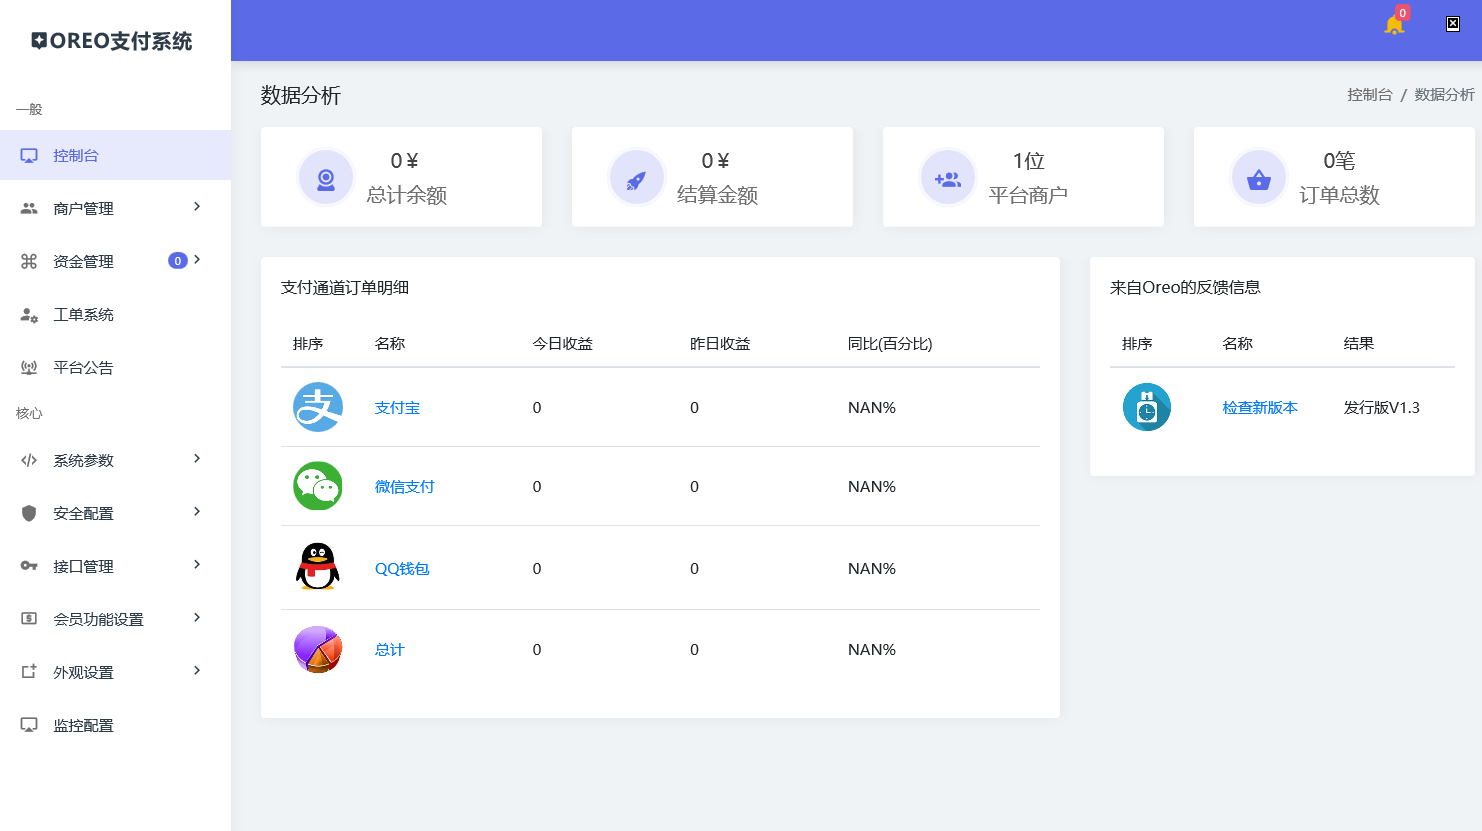Click the 结算金额 rocket icon
The height and width of the screenshot is (831, 1482).
(x=636, y=177)
